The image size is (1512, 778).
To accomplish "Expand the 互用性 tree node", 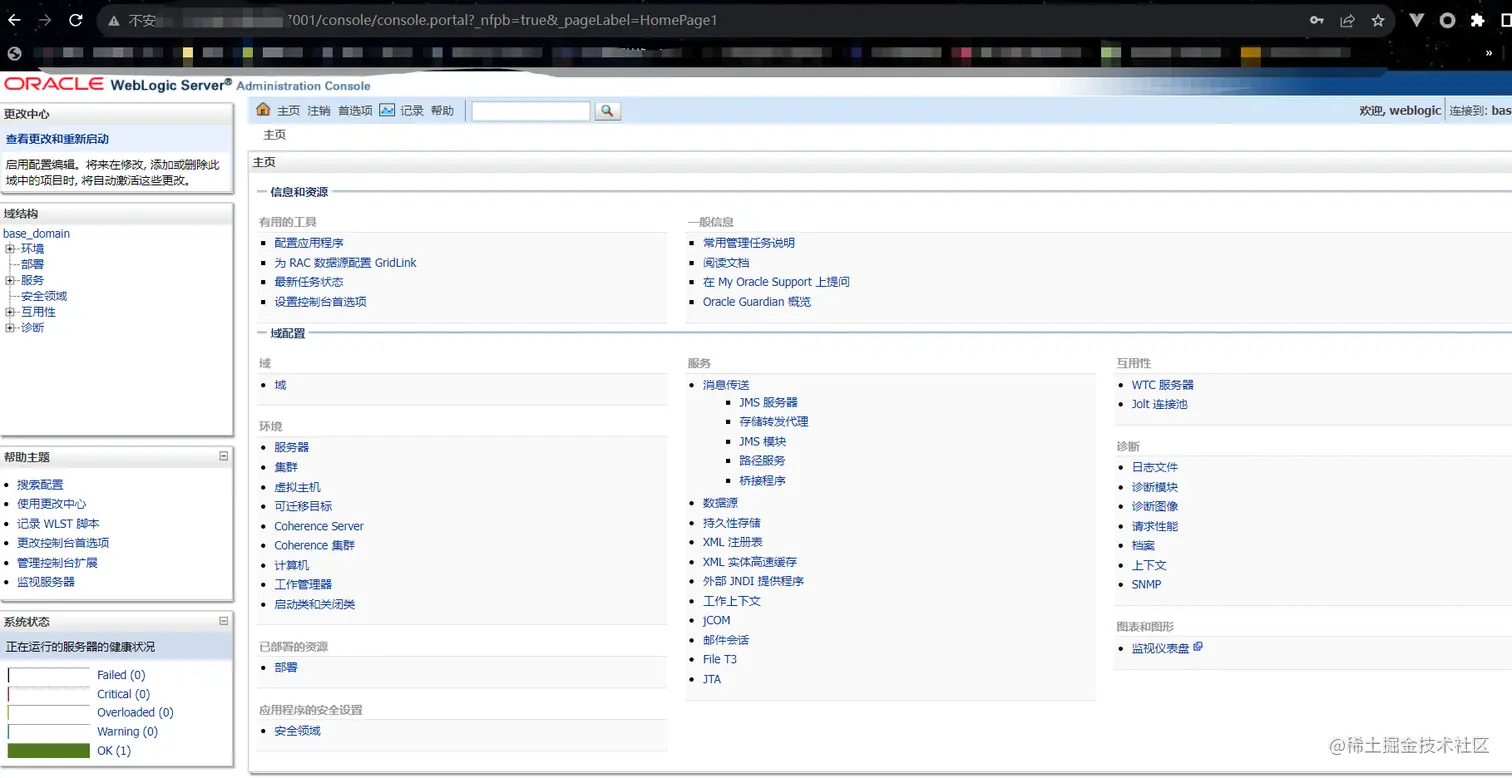I will tap(10, 312).
